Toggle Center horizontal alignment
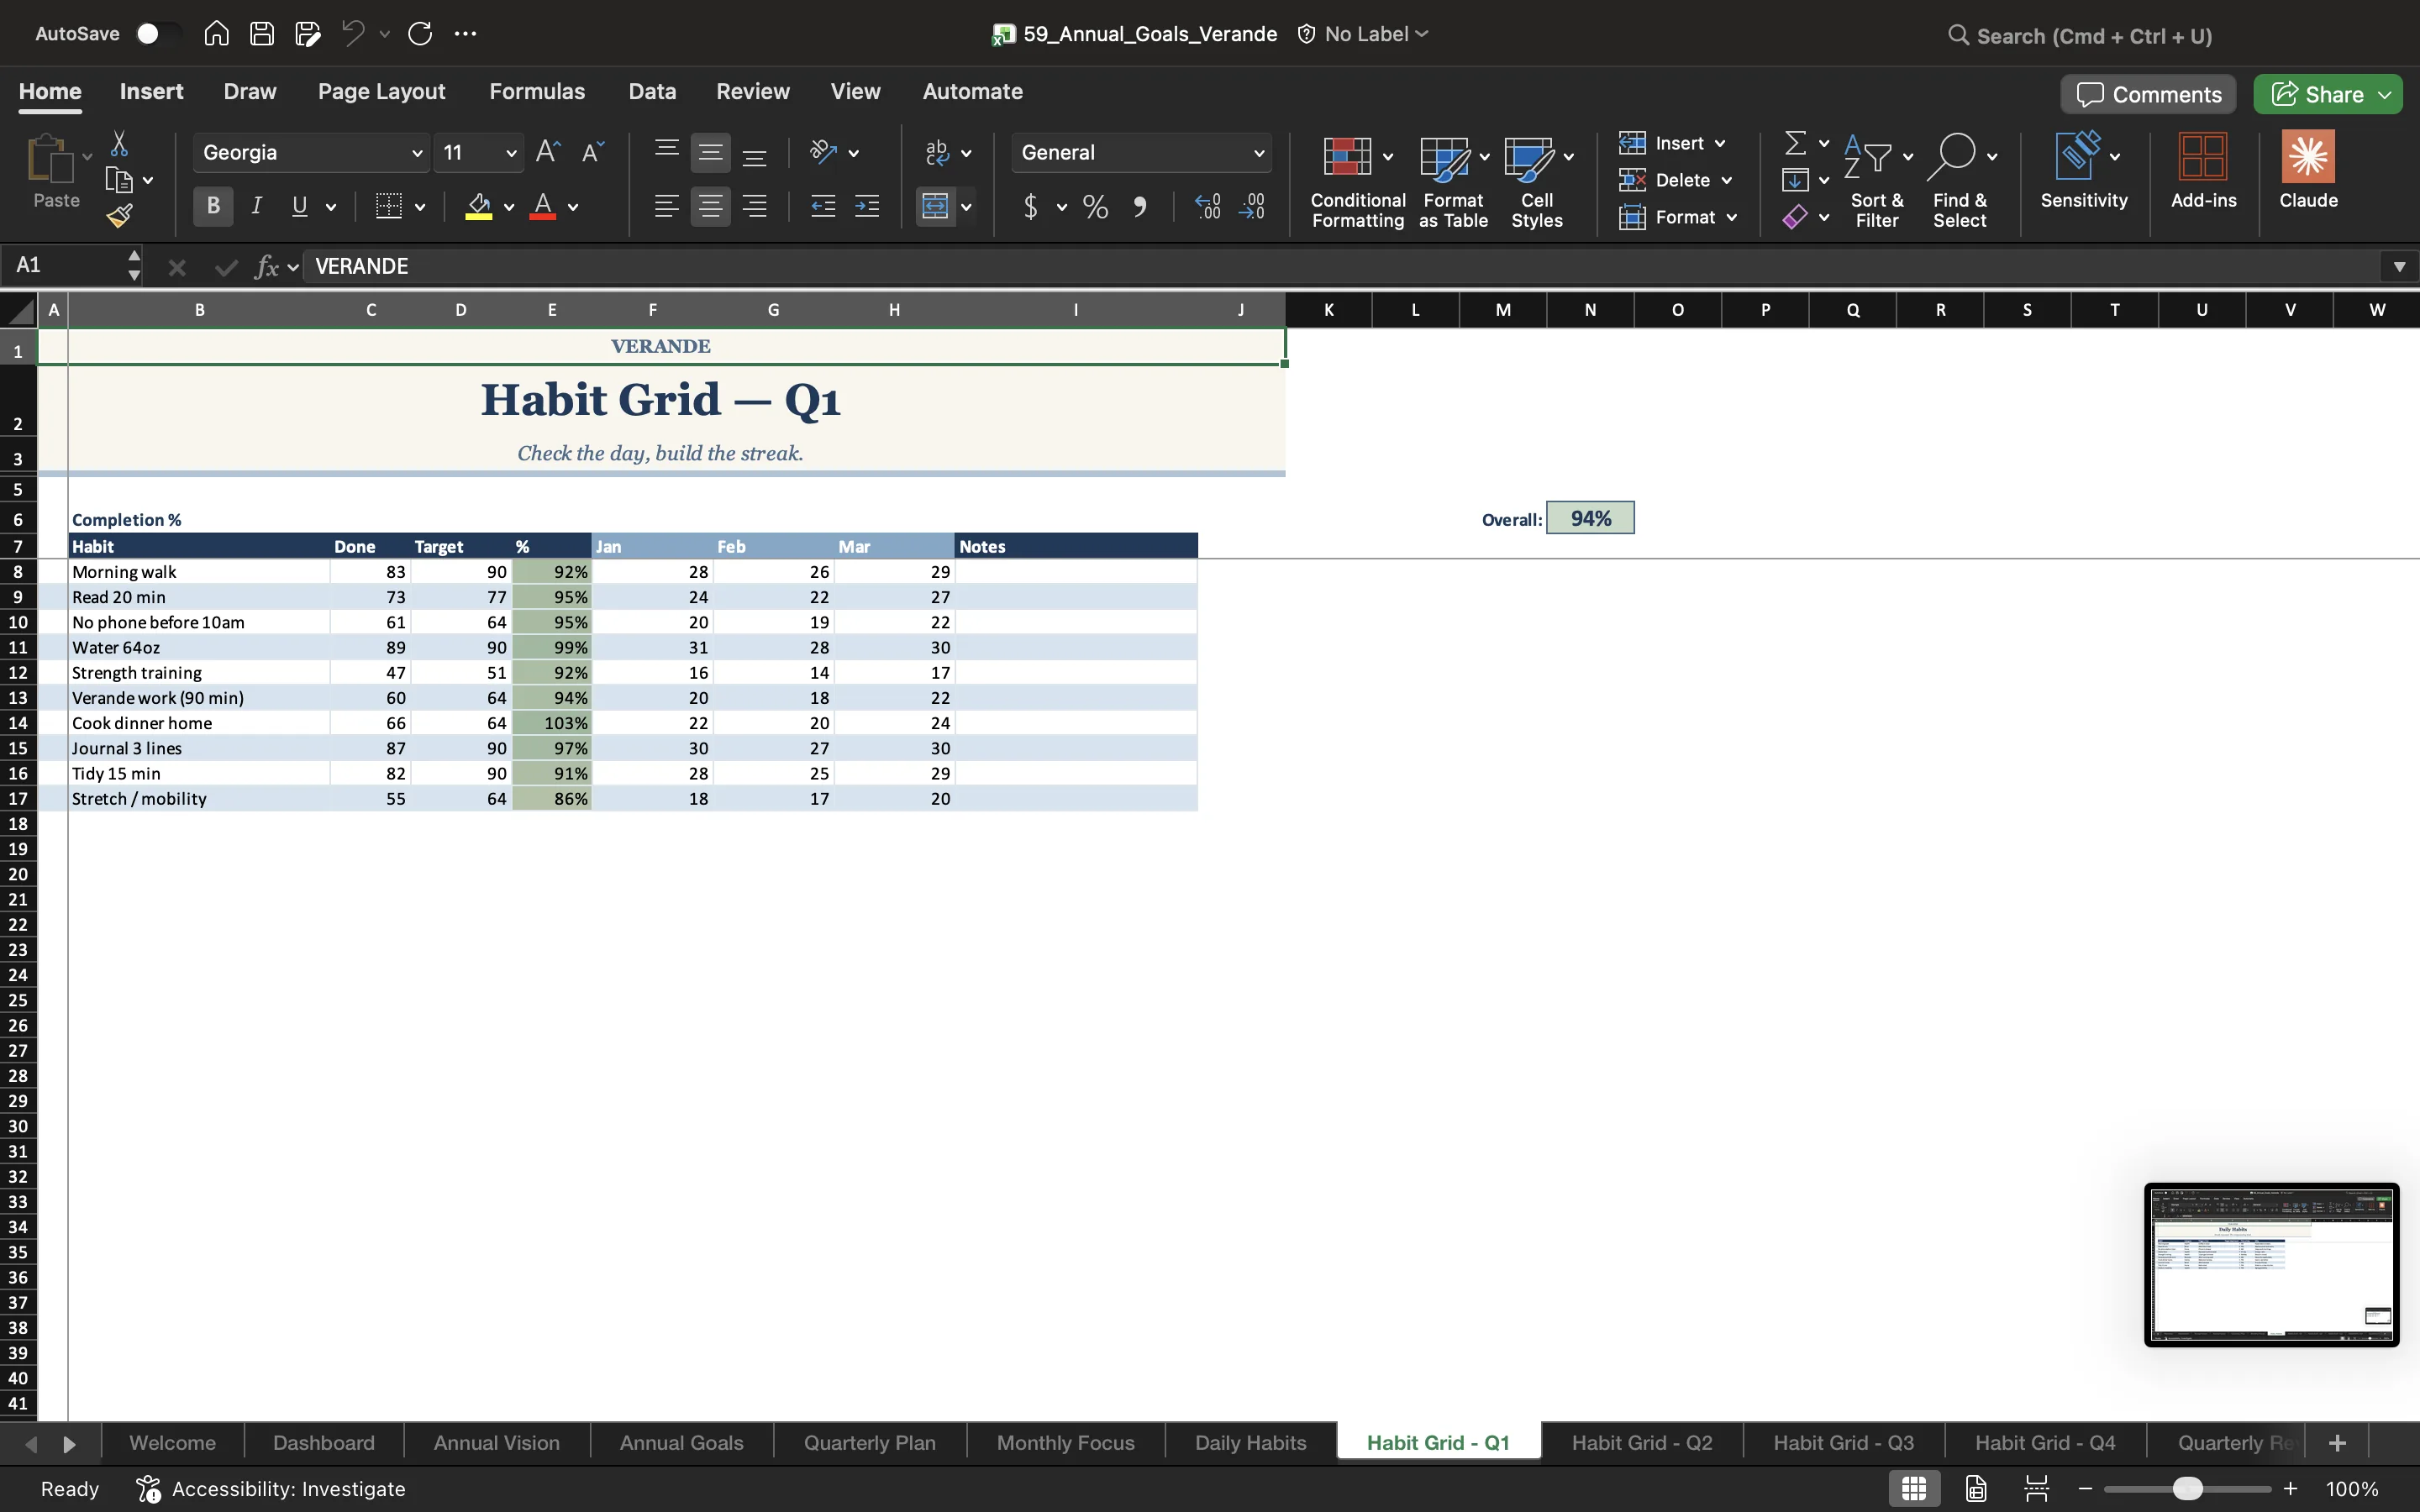 [710, 206]
